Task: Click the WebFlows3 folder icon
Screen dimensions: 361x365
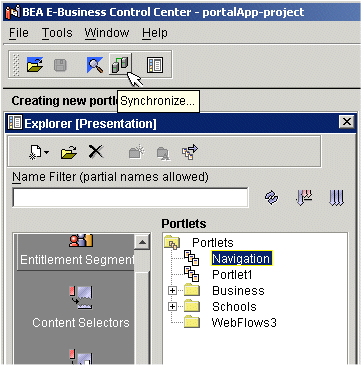Action: 192,322
